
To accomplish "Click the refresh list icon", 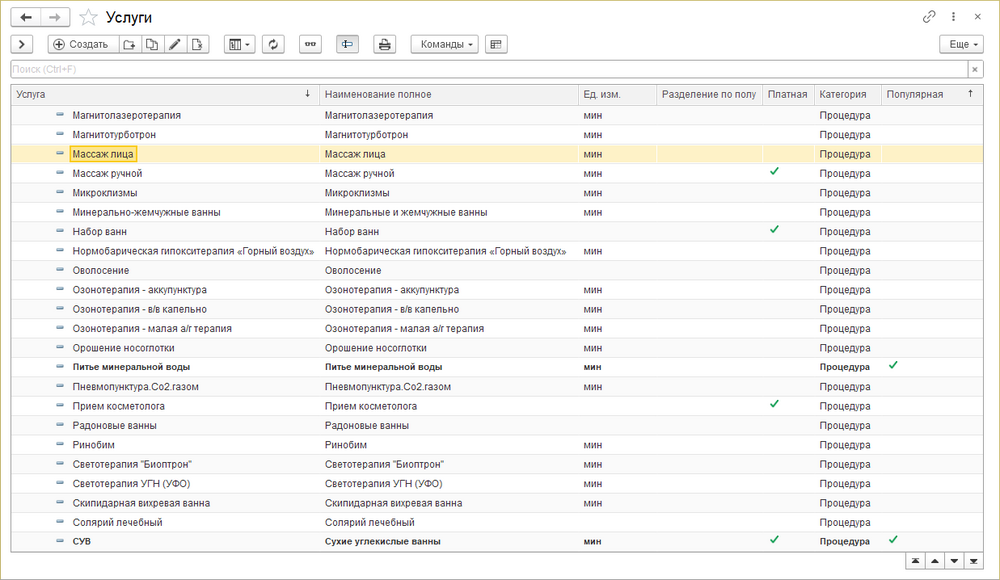I will pos(274,44).
